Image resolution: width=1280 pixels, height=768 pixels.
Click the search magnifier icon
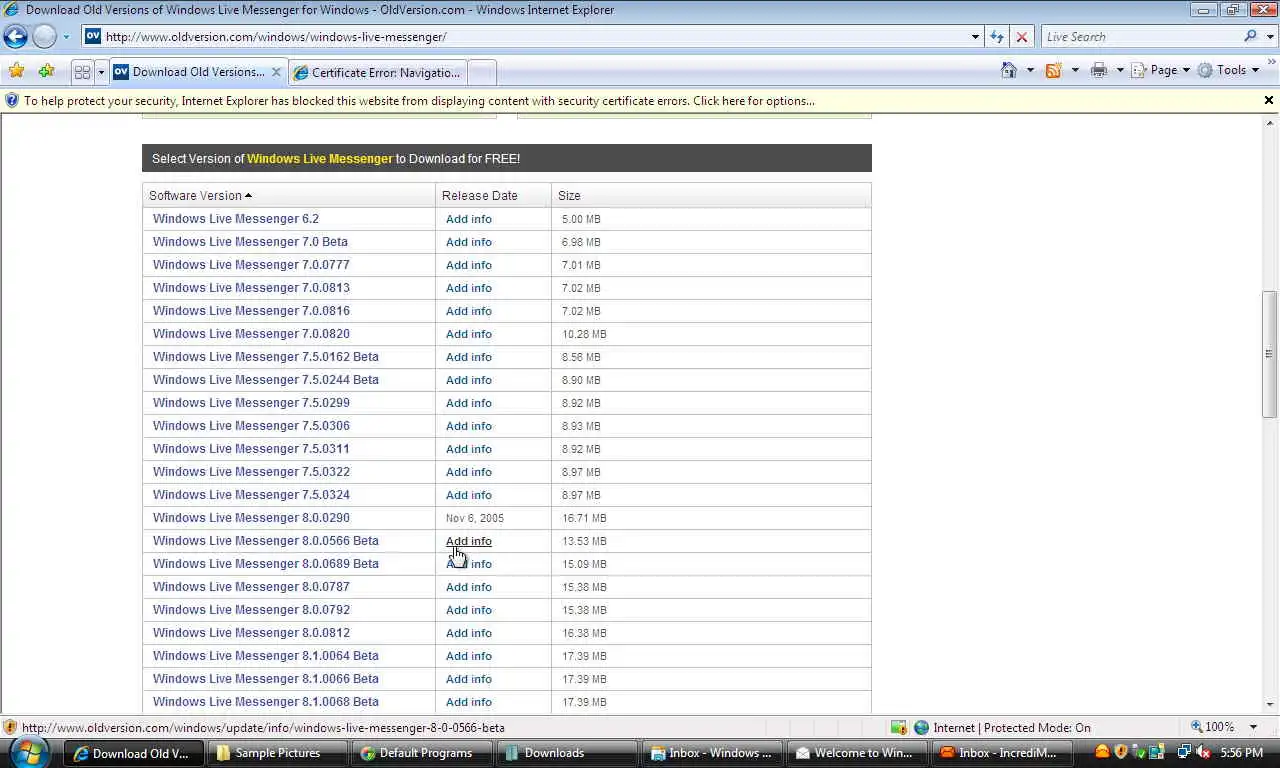point(1251,37)
